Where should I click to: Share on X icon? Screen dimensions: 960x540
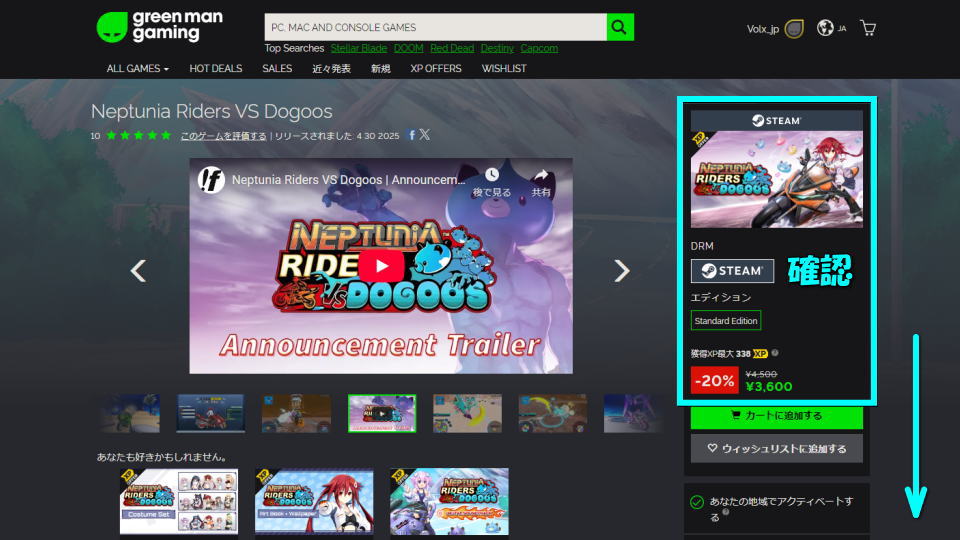coord(424,135)
